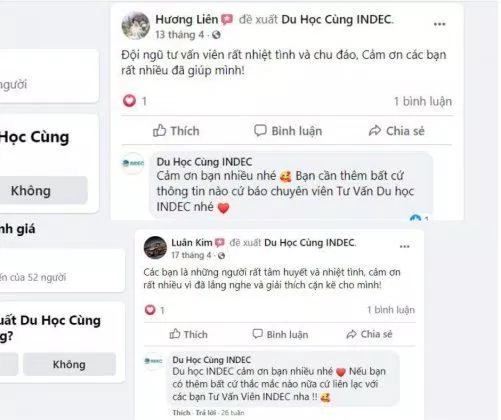Click Thích on Luân Kim's post
This screenshot has width=501, height=420.
point(188,334)
